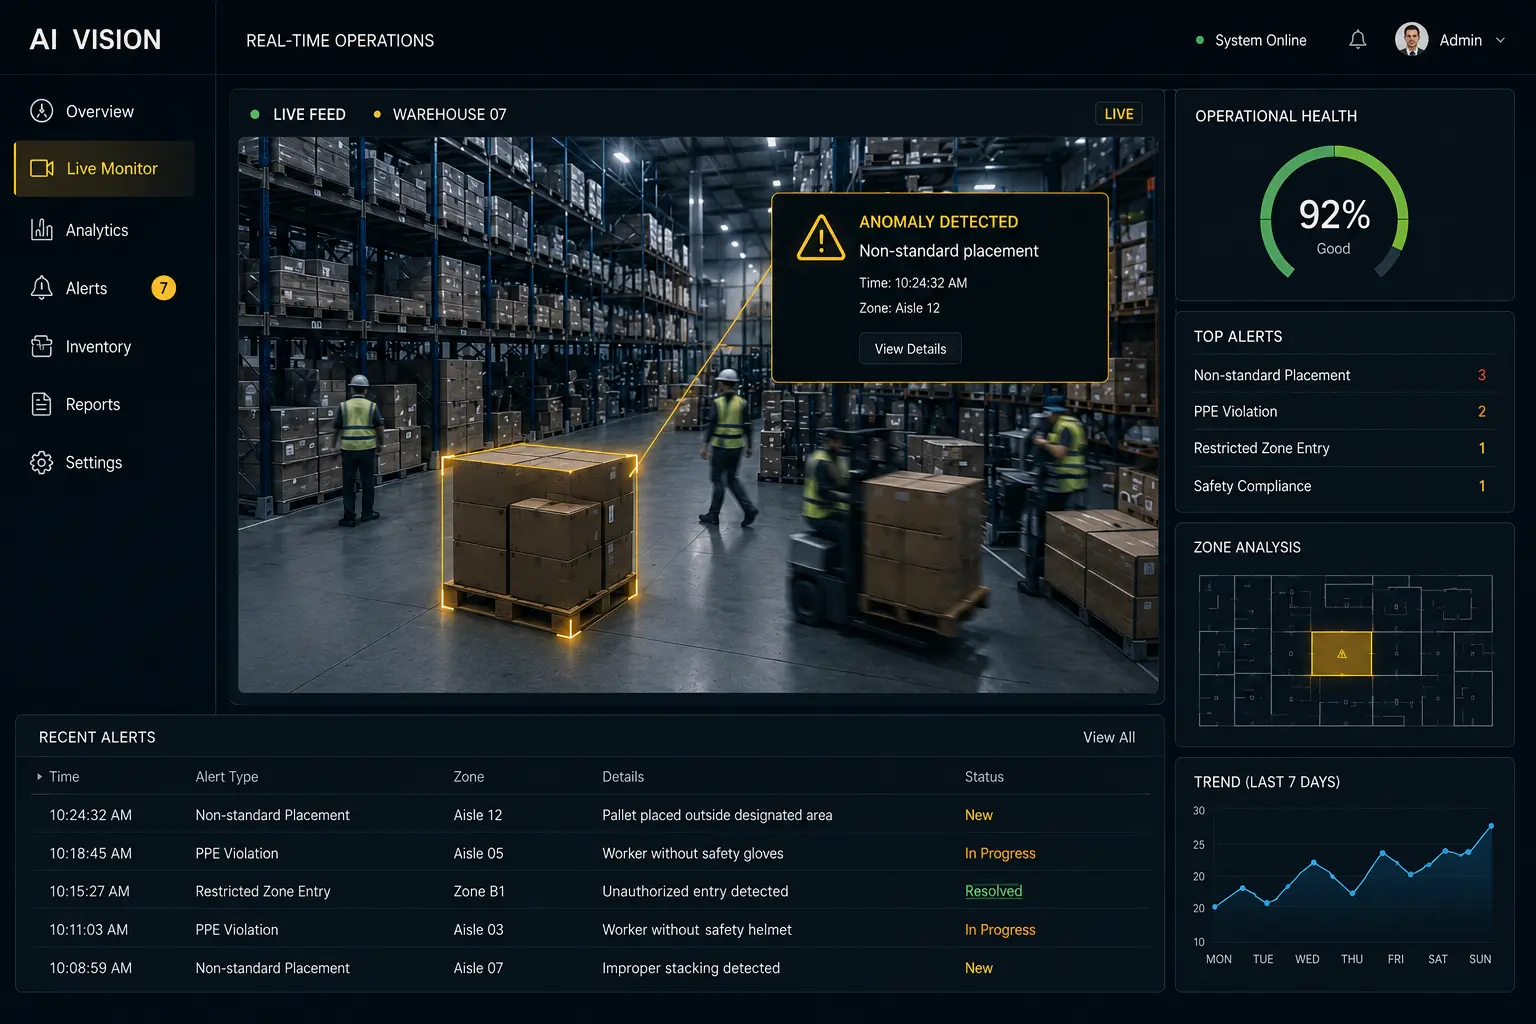Click the Overview compass icon
Screen dimensions: 1536x1024
(x=41, y=111)
